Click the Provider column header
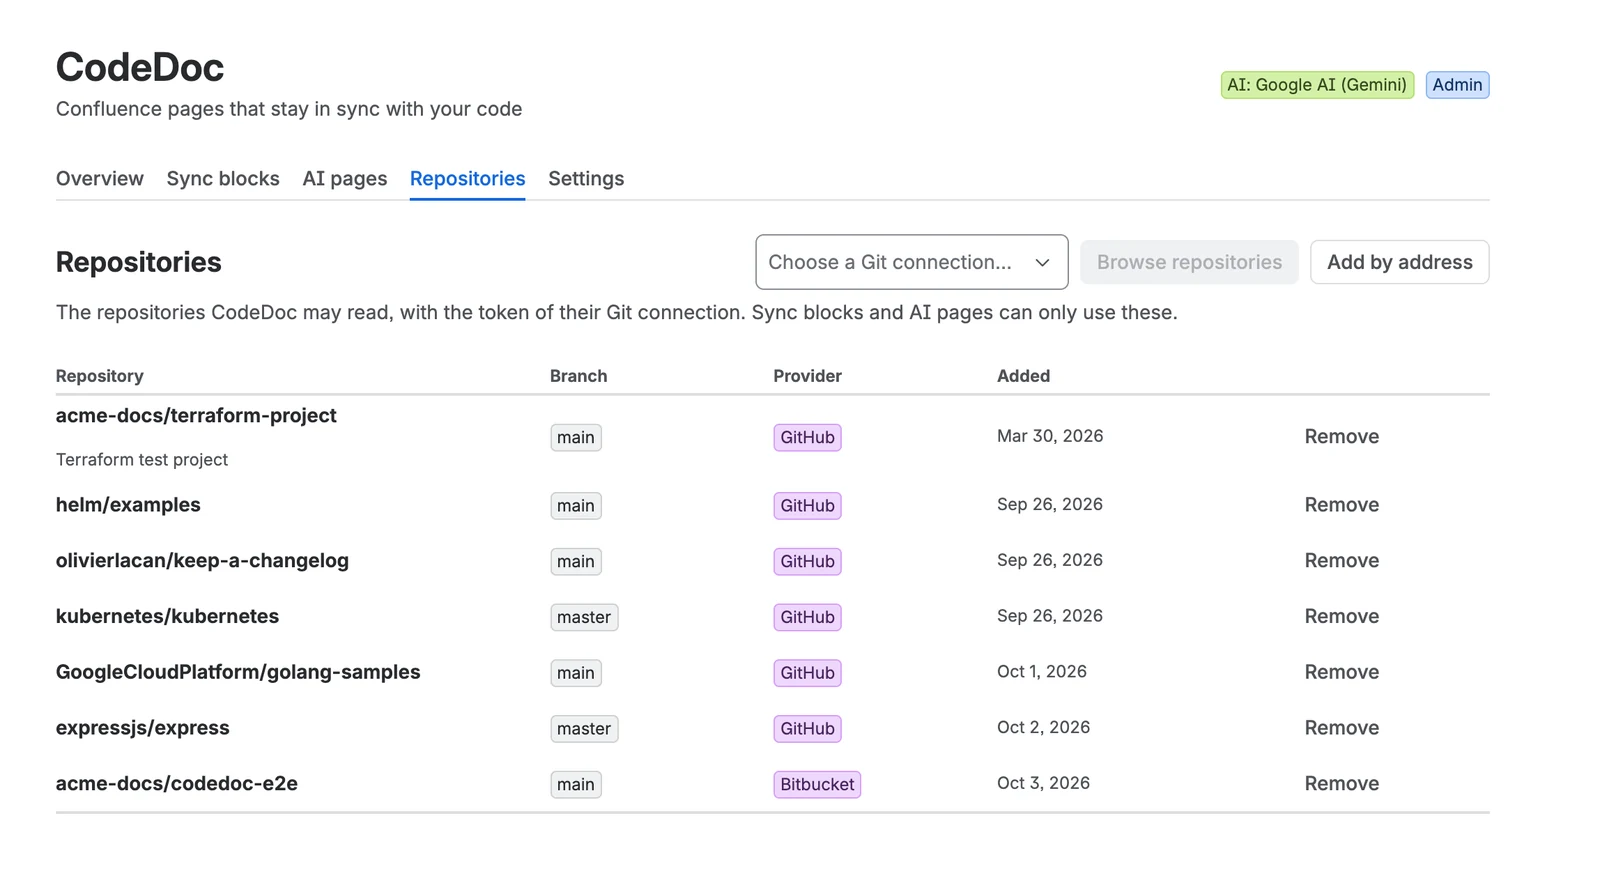Viewport: 1600px width, 892px height. [x=807, y=376]
